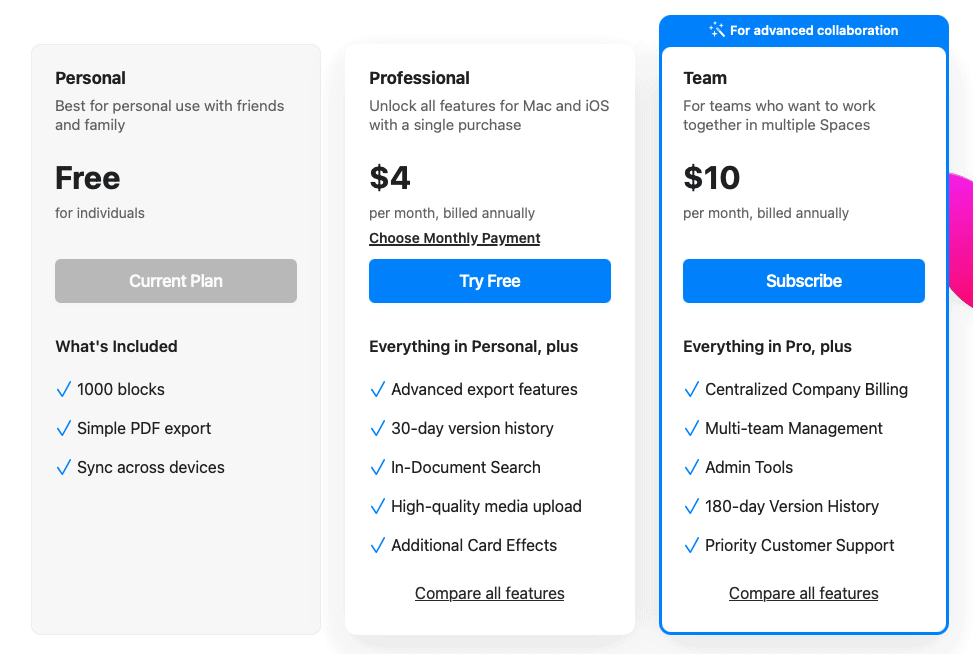
Task: Select the Priority Customer Support checkmark
Action: click(x=692, y=545)
